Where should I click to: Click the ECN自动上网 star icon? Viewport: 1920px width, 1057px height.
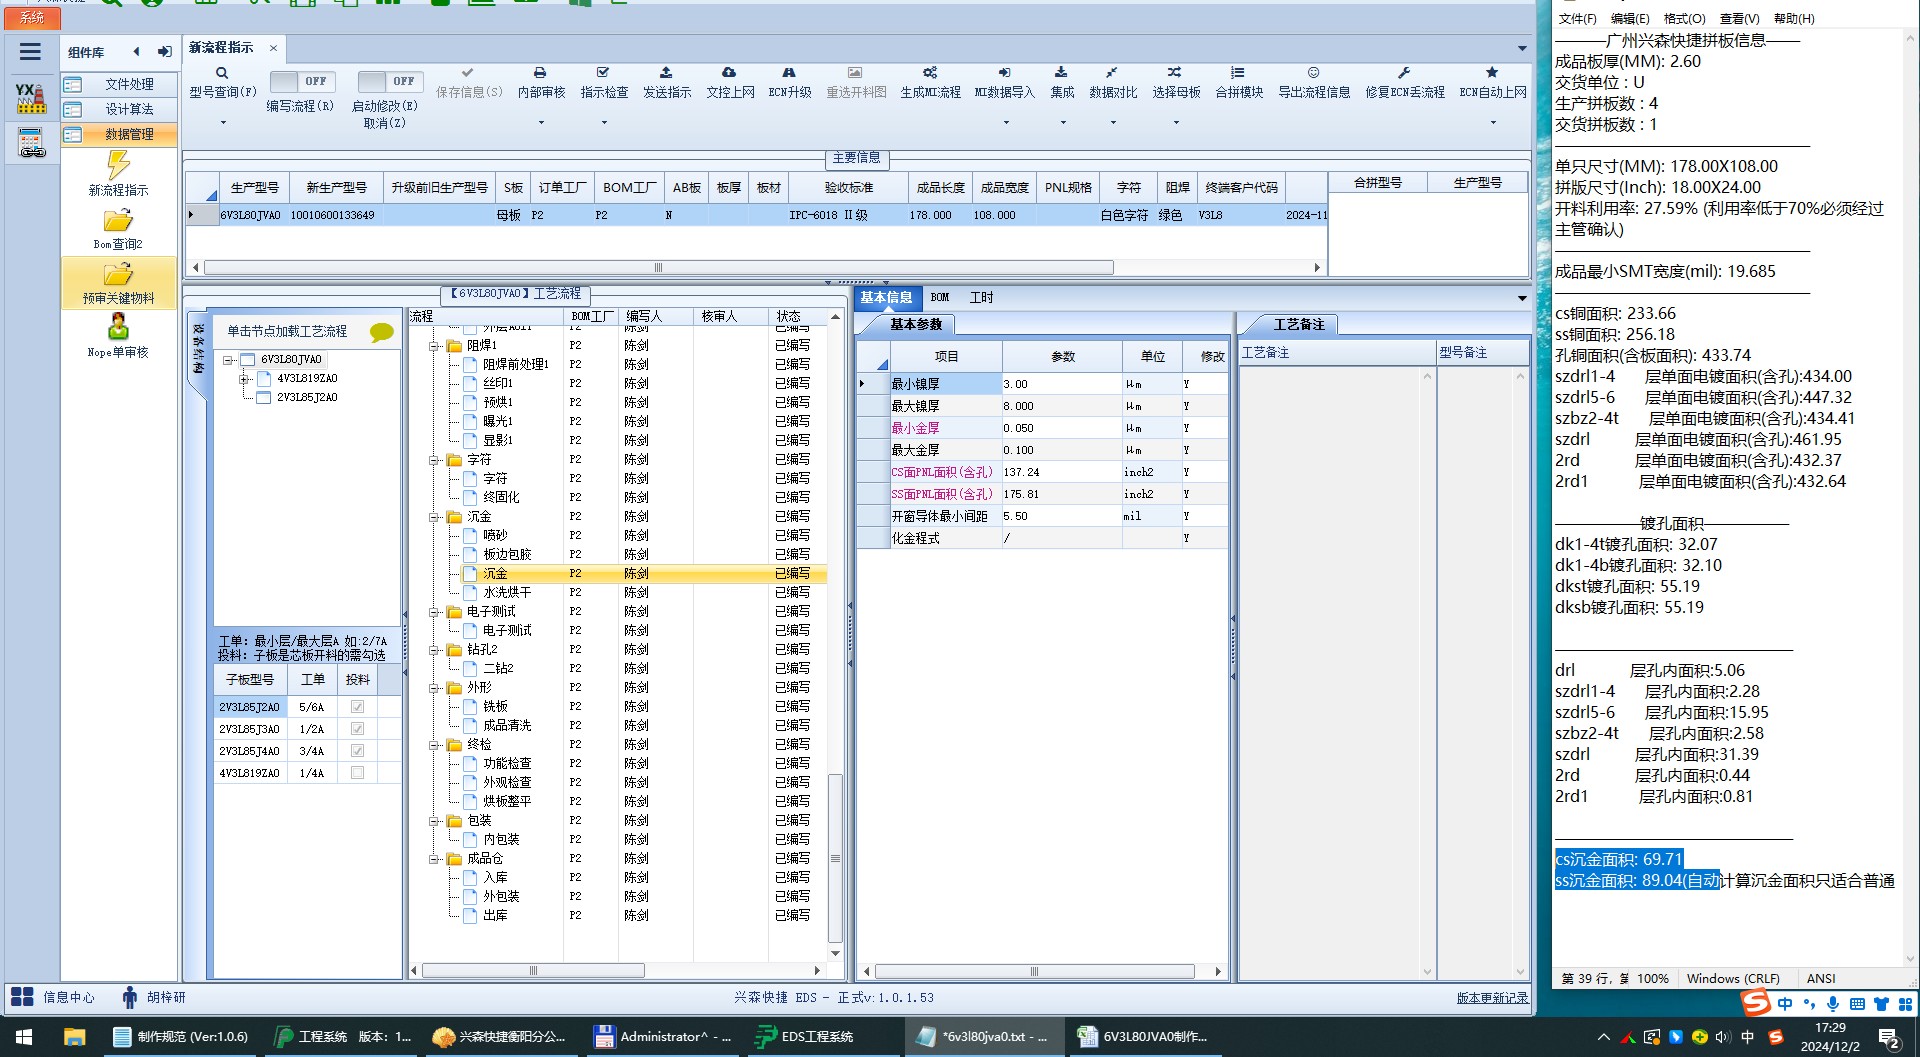click(x=1492, y=73)
